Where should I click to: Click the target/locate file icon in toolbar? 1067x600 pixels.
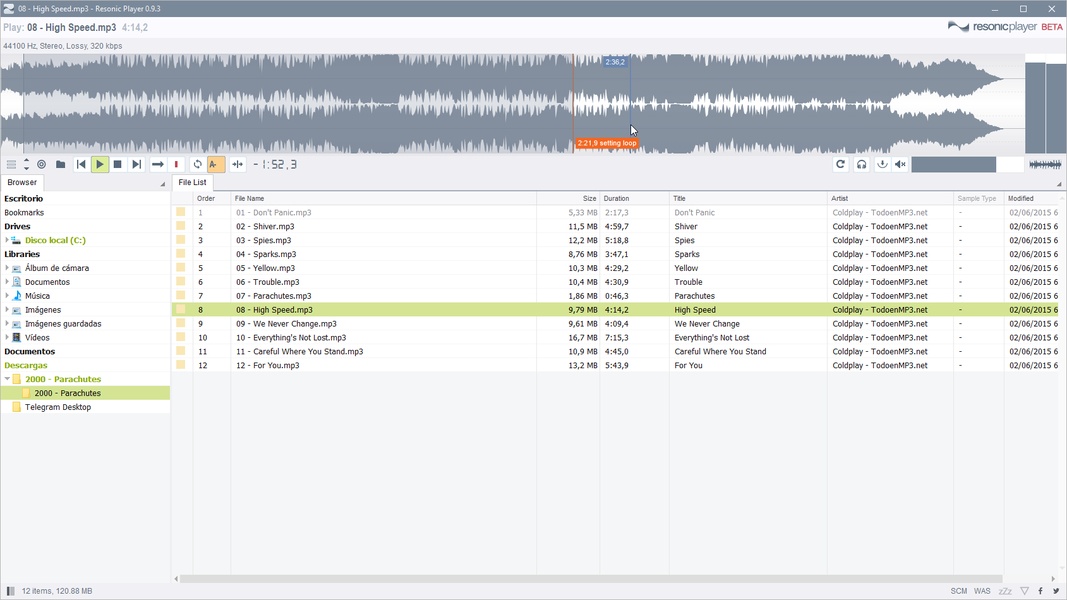[42, 164]
